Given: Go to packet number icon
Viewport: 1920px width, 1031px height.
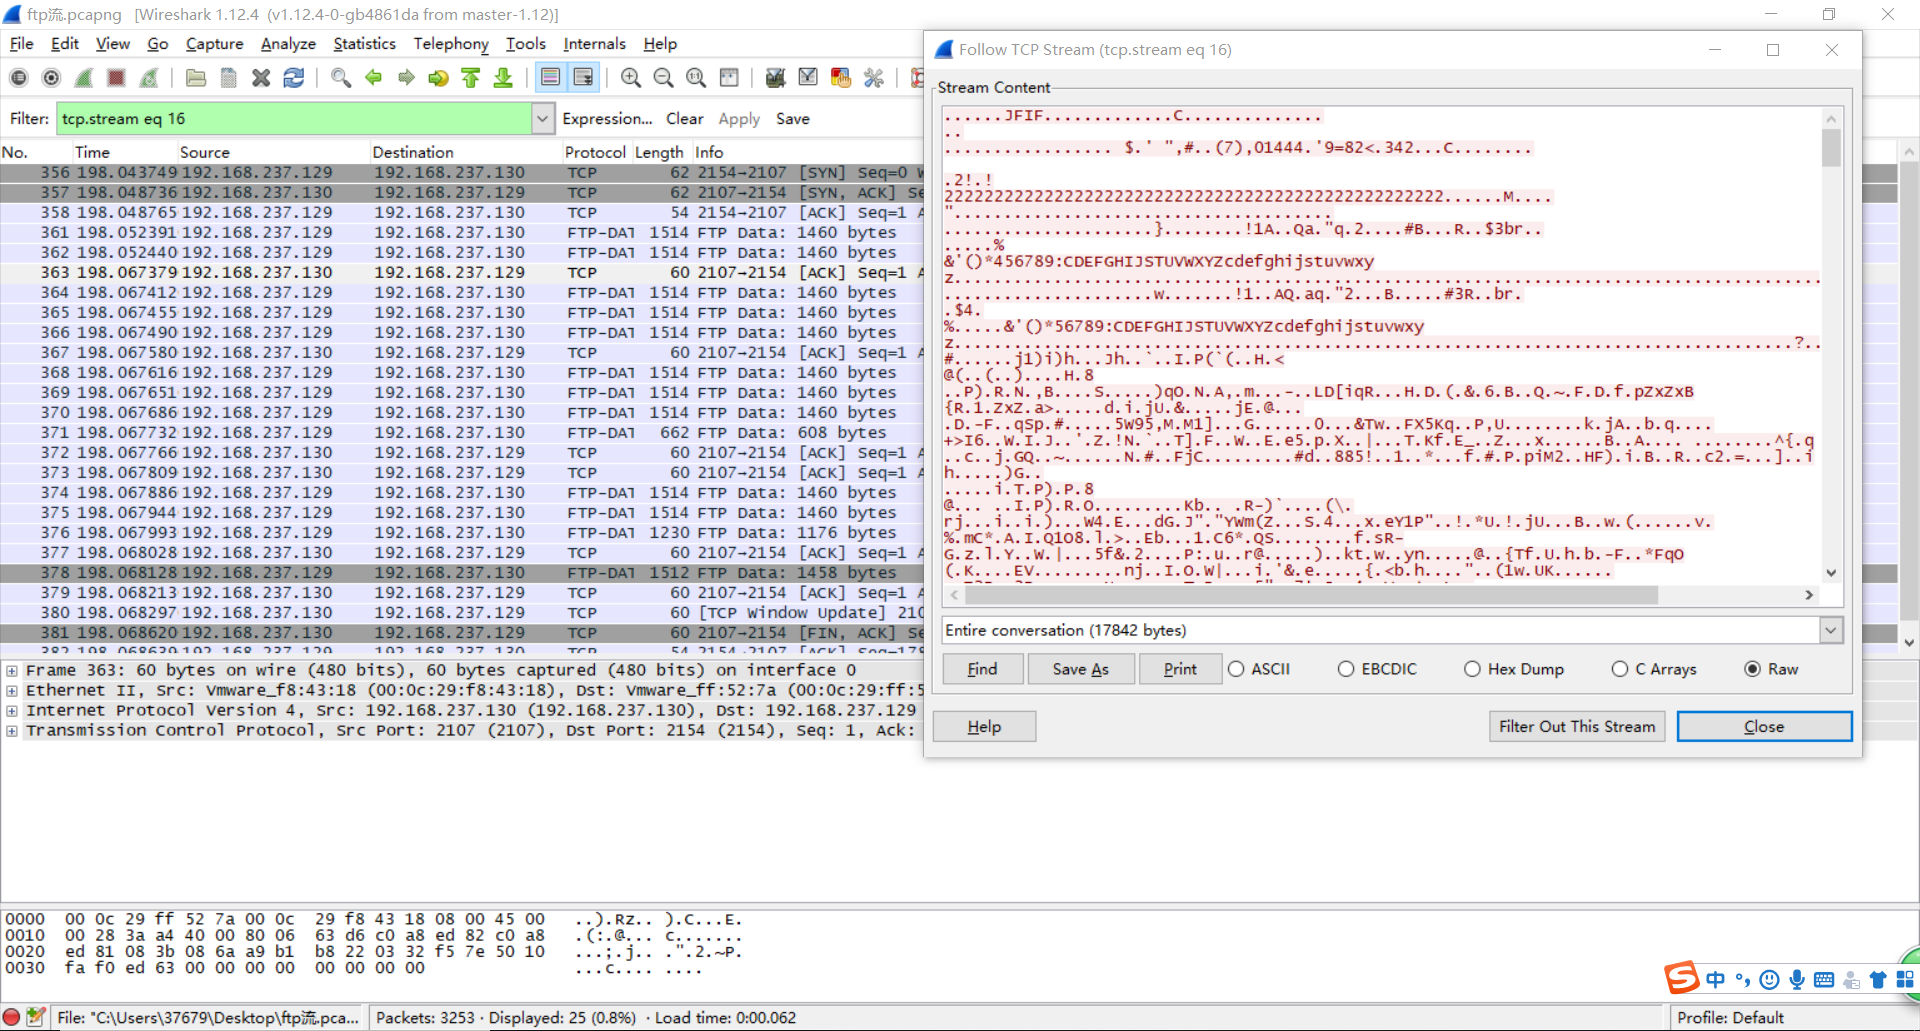Looking at the screenshot, I should (x=438, y=78).
